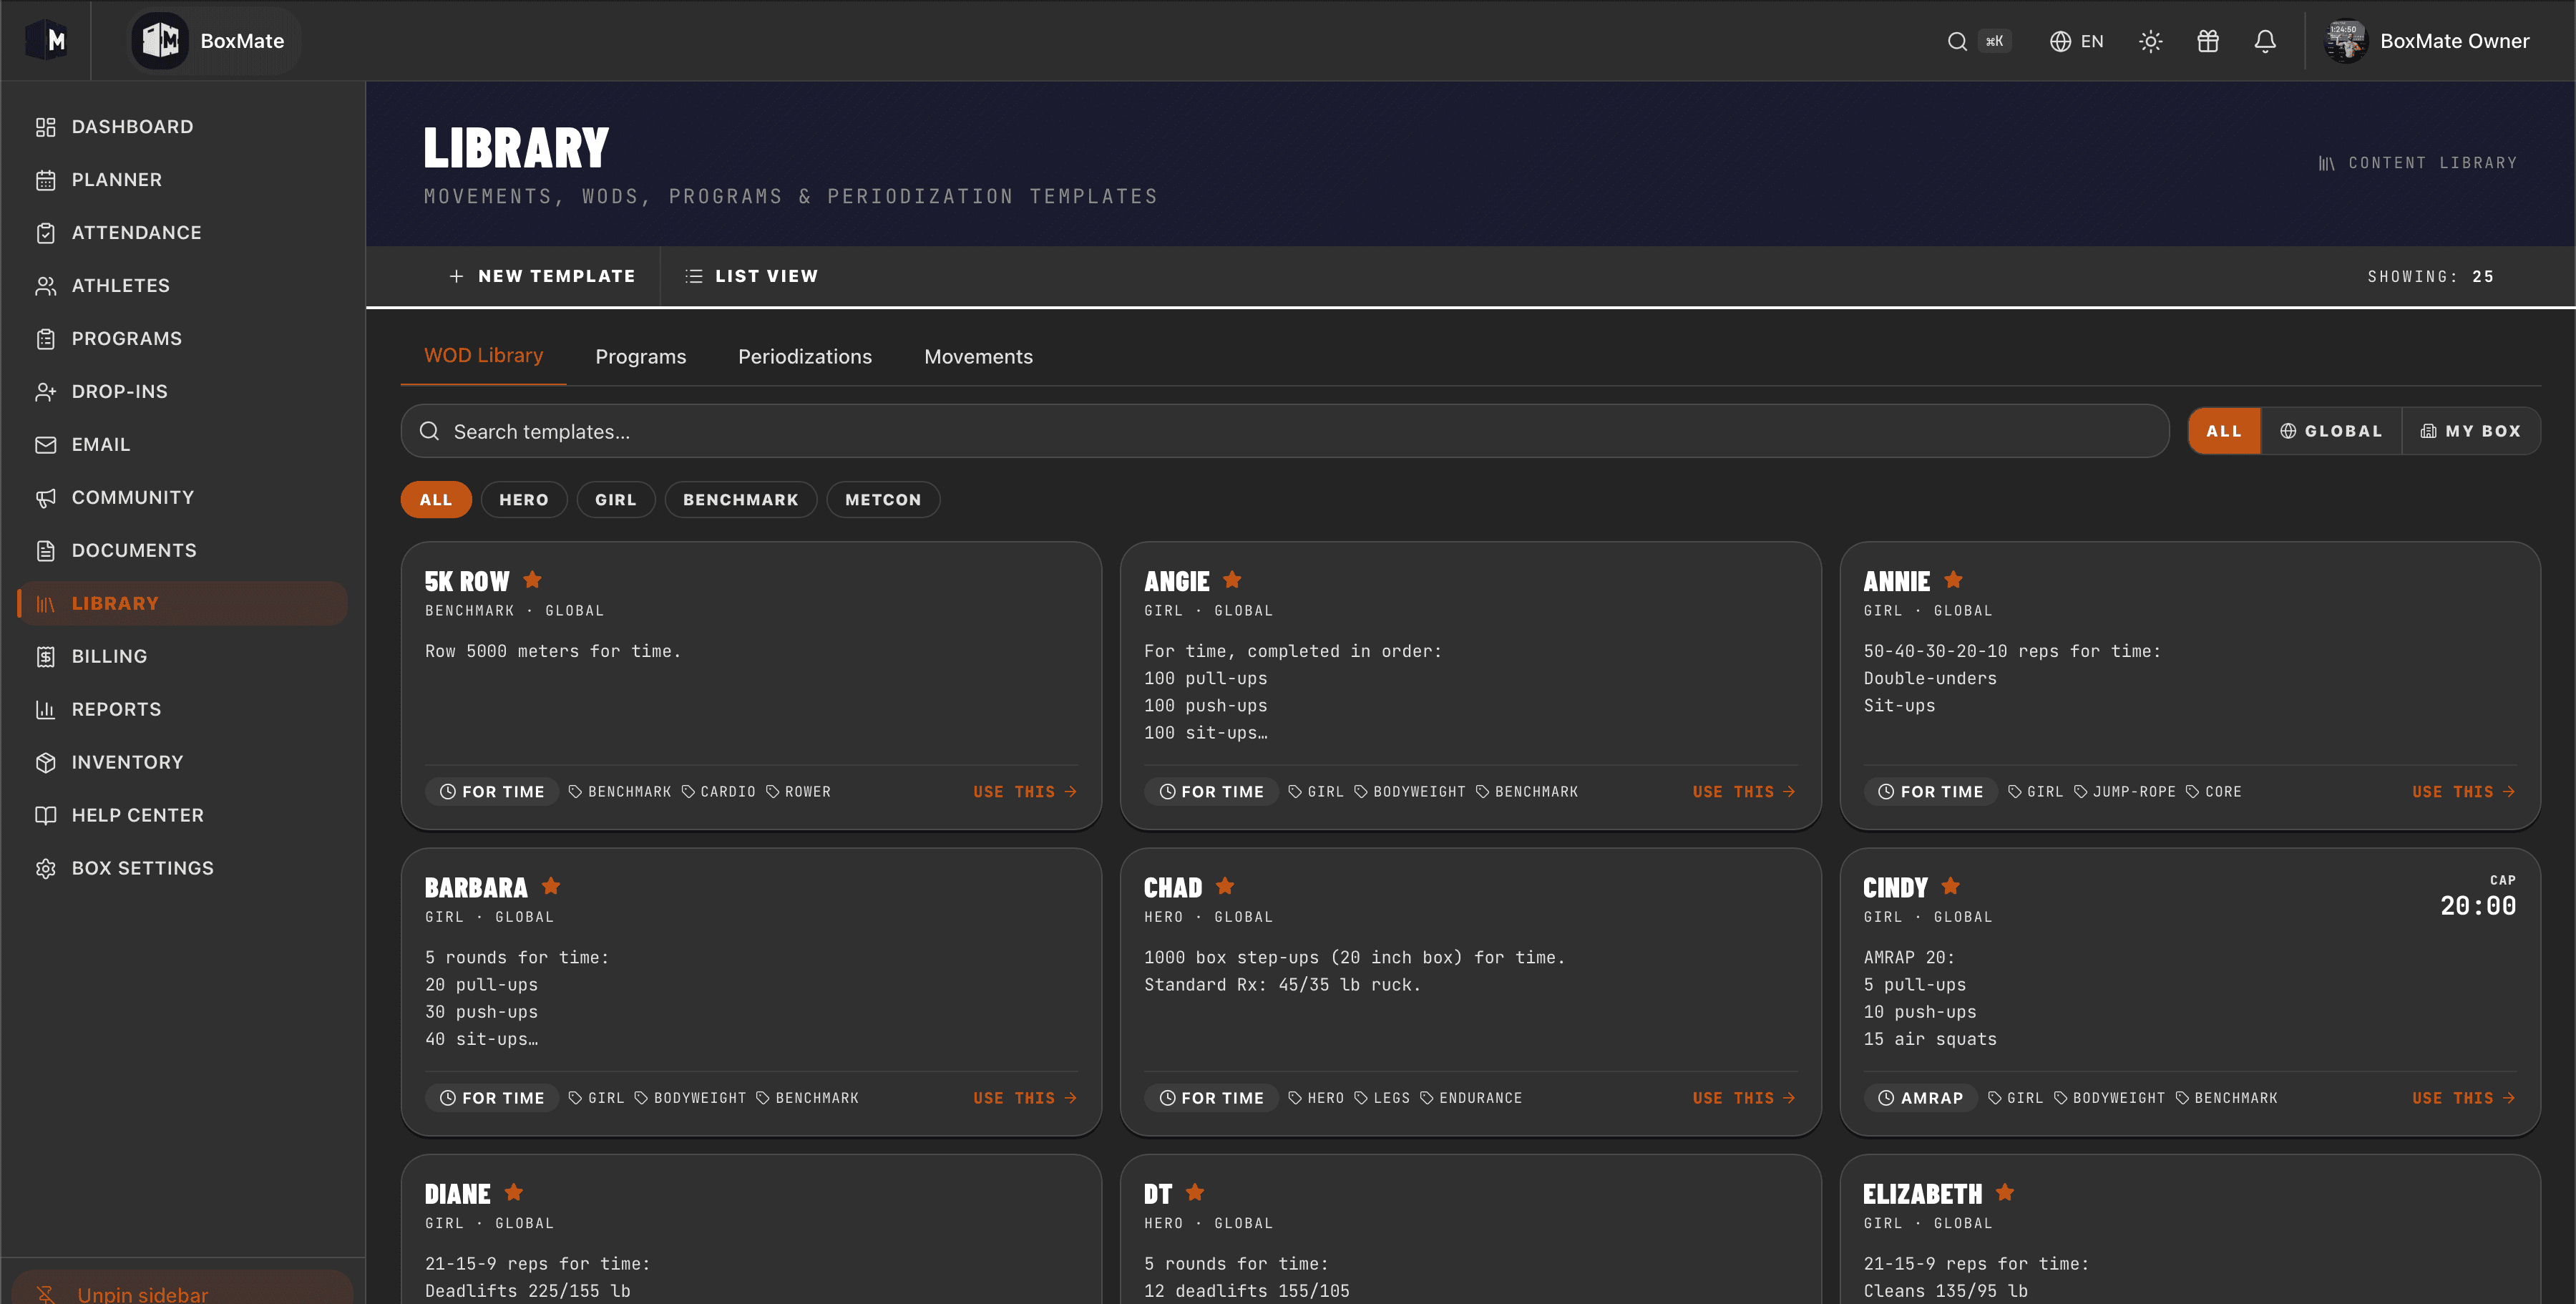Click the M app logo in corner
Image resolution: width=2576 pixels, height=1304 pixels.
pos(46,41)
